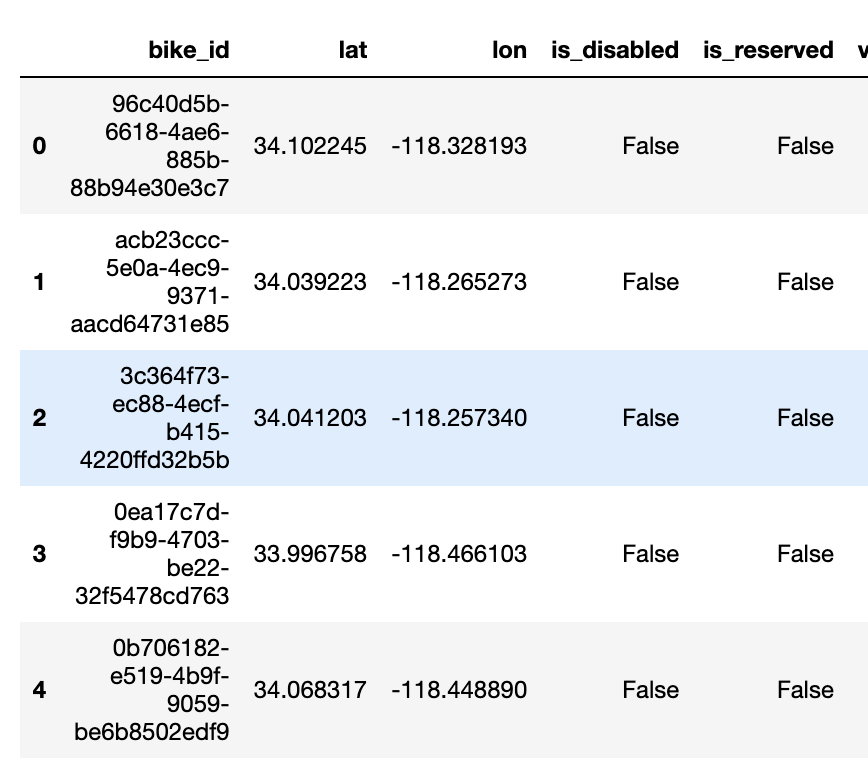Click bike ID starting with 96c40d5b
The width and height of the screenshot is (868, 782).
(x=149, y=146)
